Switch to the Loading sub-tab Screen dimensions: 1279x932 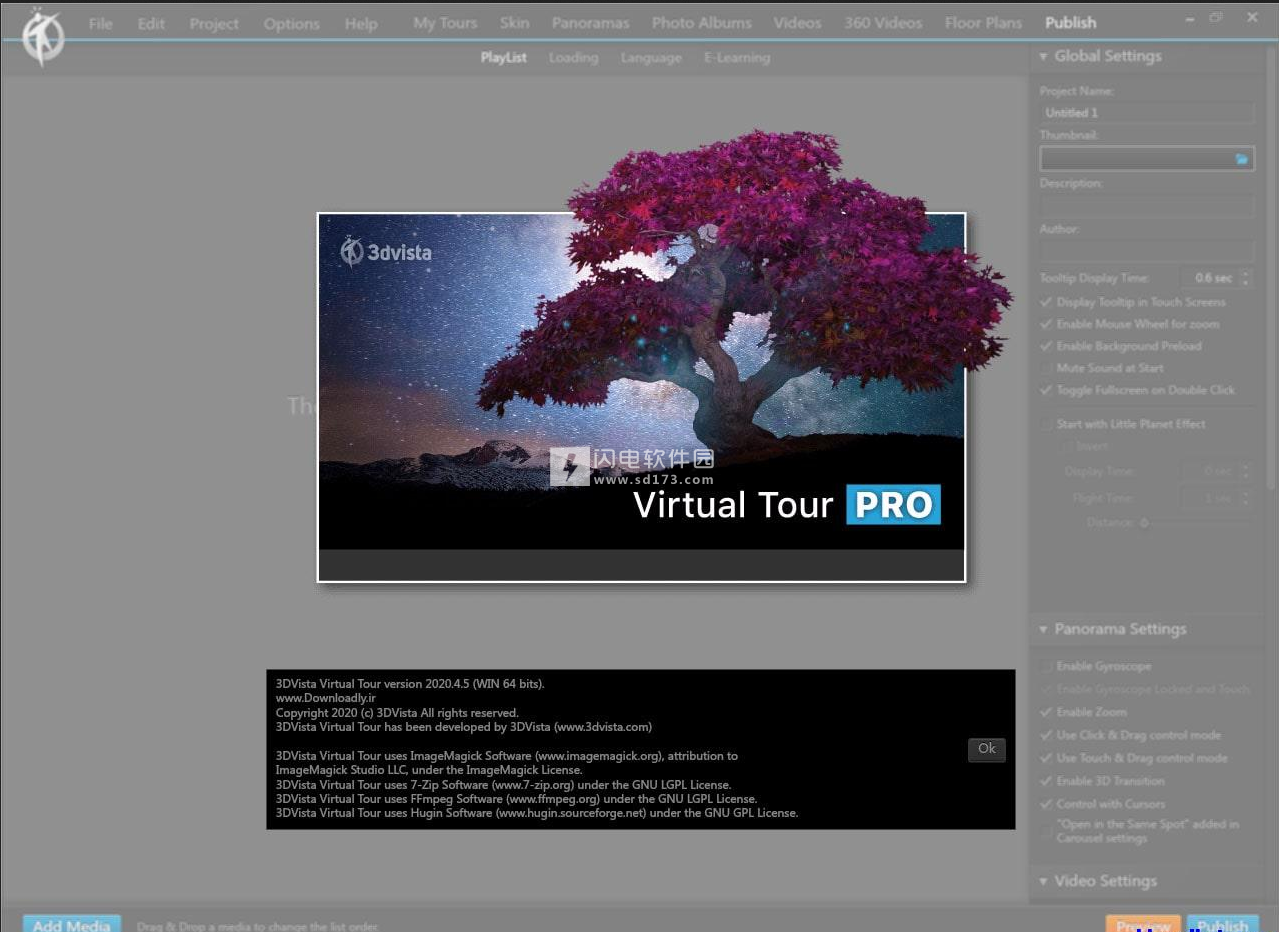[x=573, y=57]
